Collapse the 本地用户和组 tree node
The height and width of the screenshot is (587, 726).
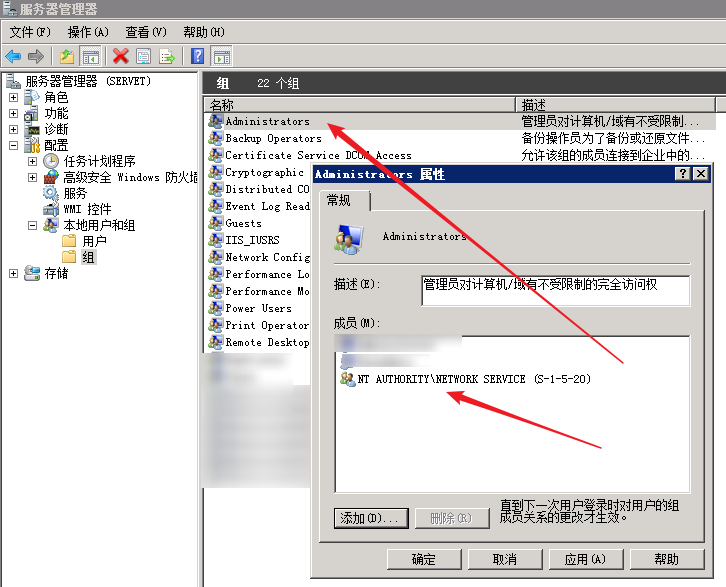[32, 225]
